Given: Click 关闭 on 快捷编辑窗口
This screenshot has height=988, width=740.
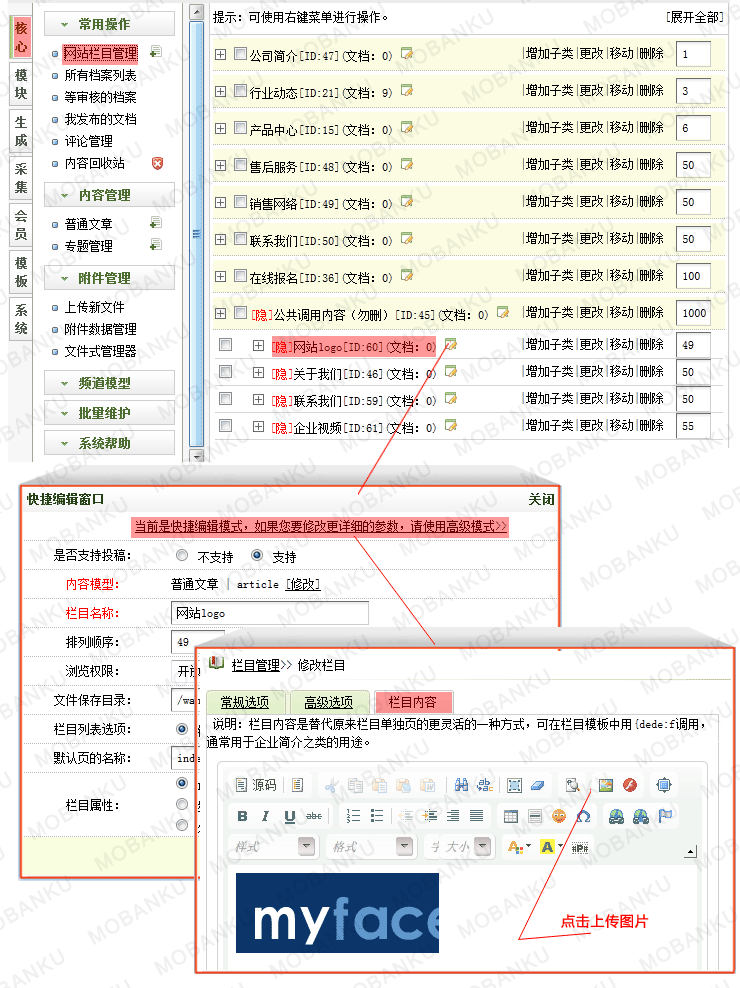Looking at the screenshot, I should click(541, 500).
